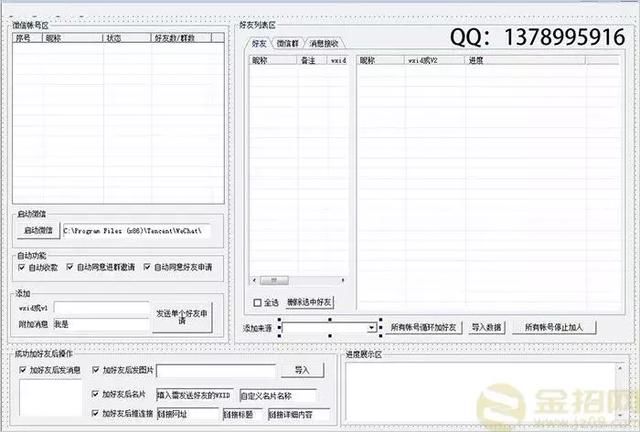Switch to the 好友 tab

[x=259, y=44]
